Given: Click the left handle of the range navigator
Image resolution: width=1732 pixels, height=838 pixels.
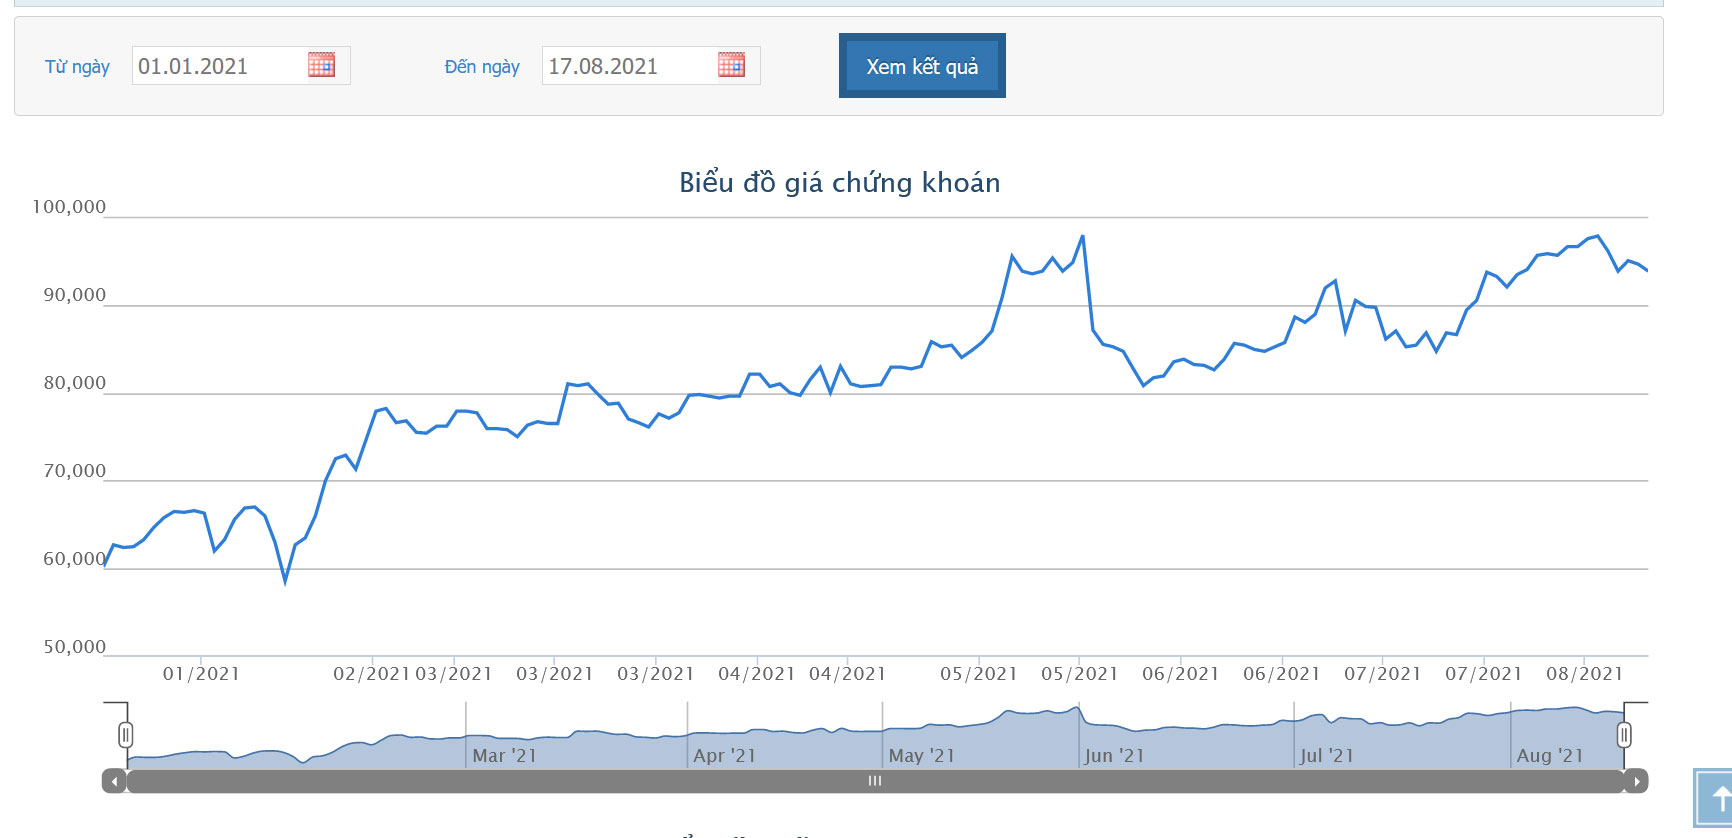Looking at the screenshot, I should [x=125, y=735].
